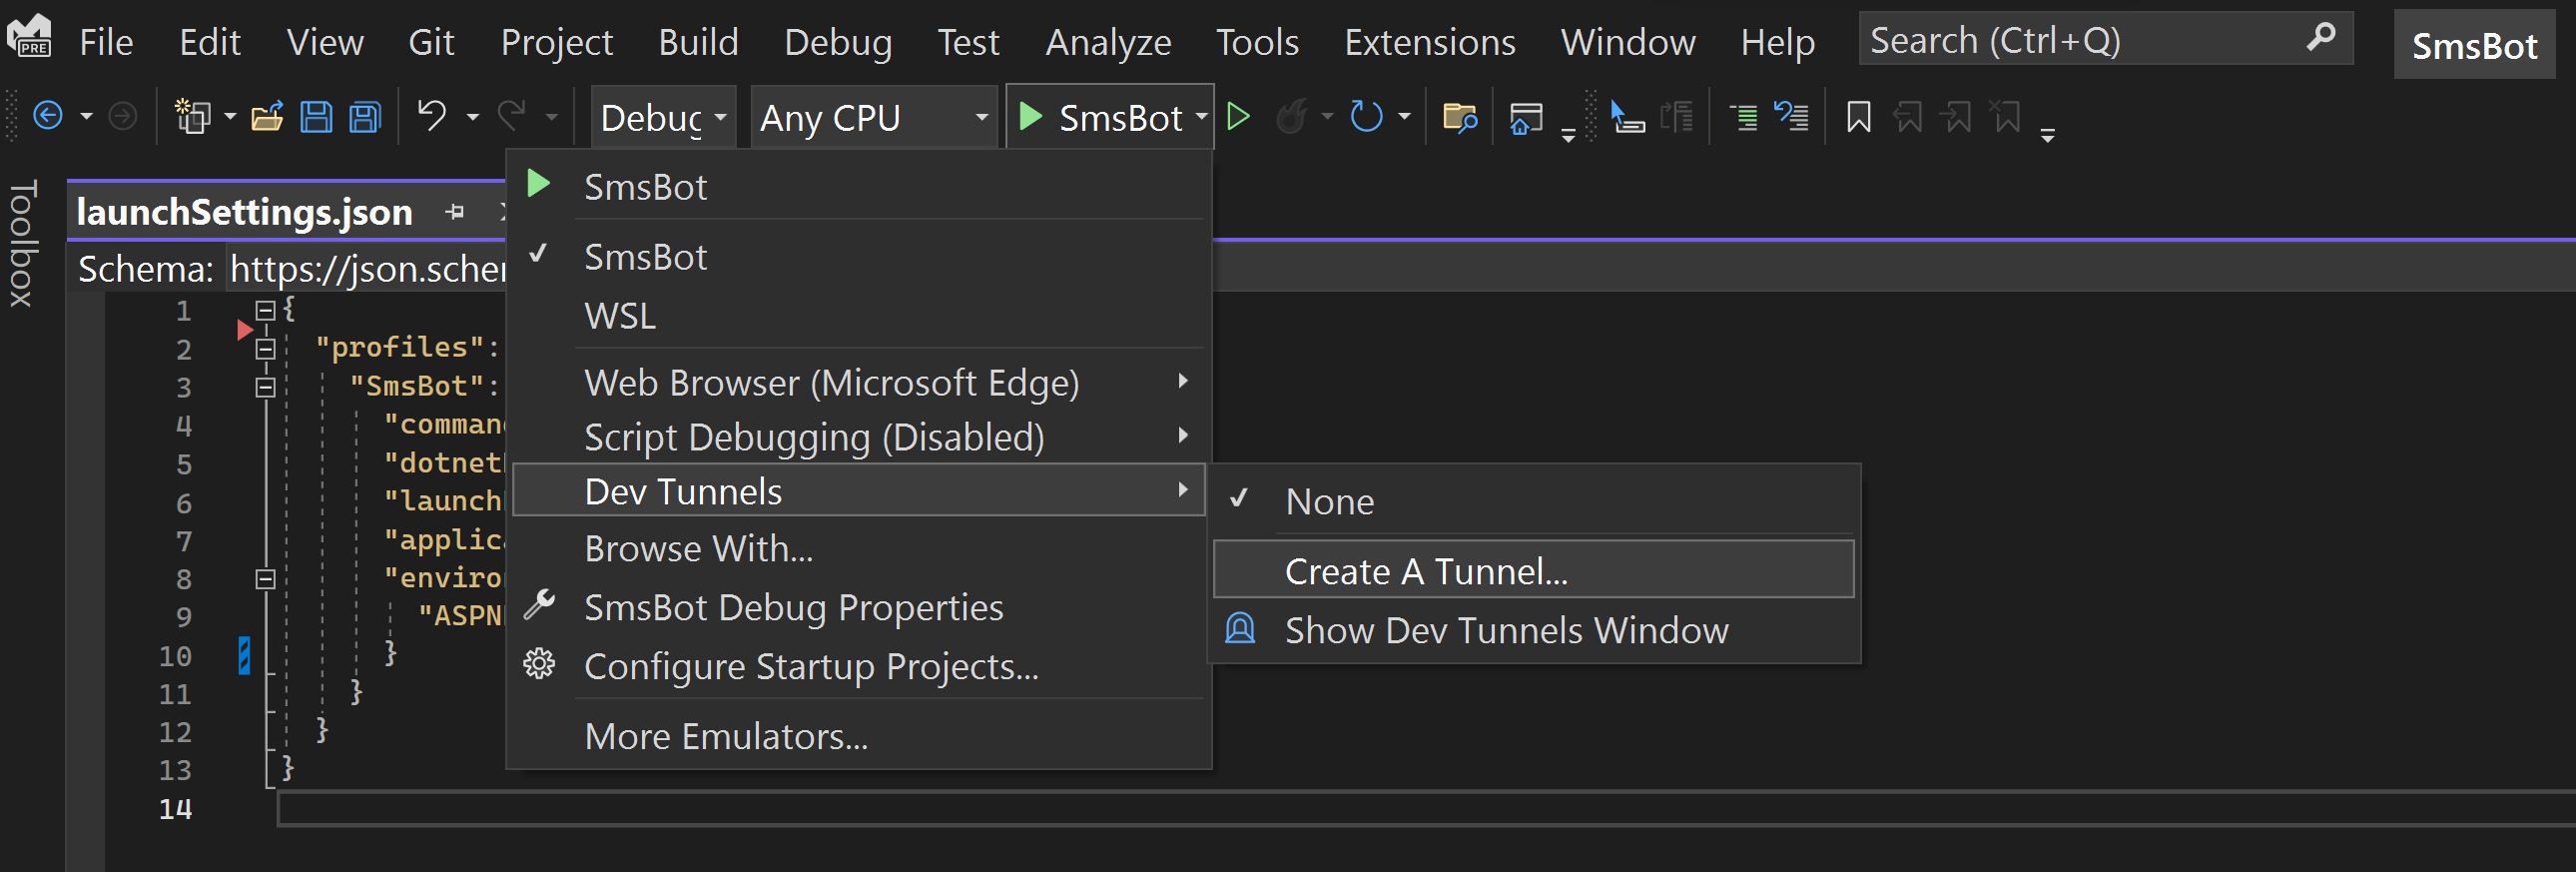Switch to the launchSettings.json tab
Image resolution: width=2576 pixels, height=872 pixels.
coord(244,212)
